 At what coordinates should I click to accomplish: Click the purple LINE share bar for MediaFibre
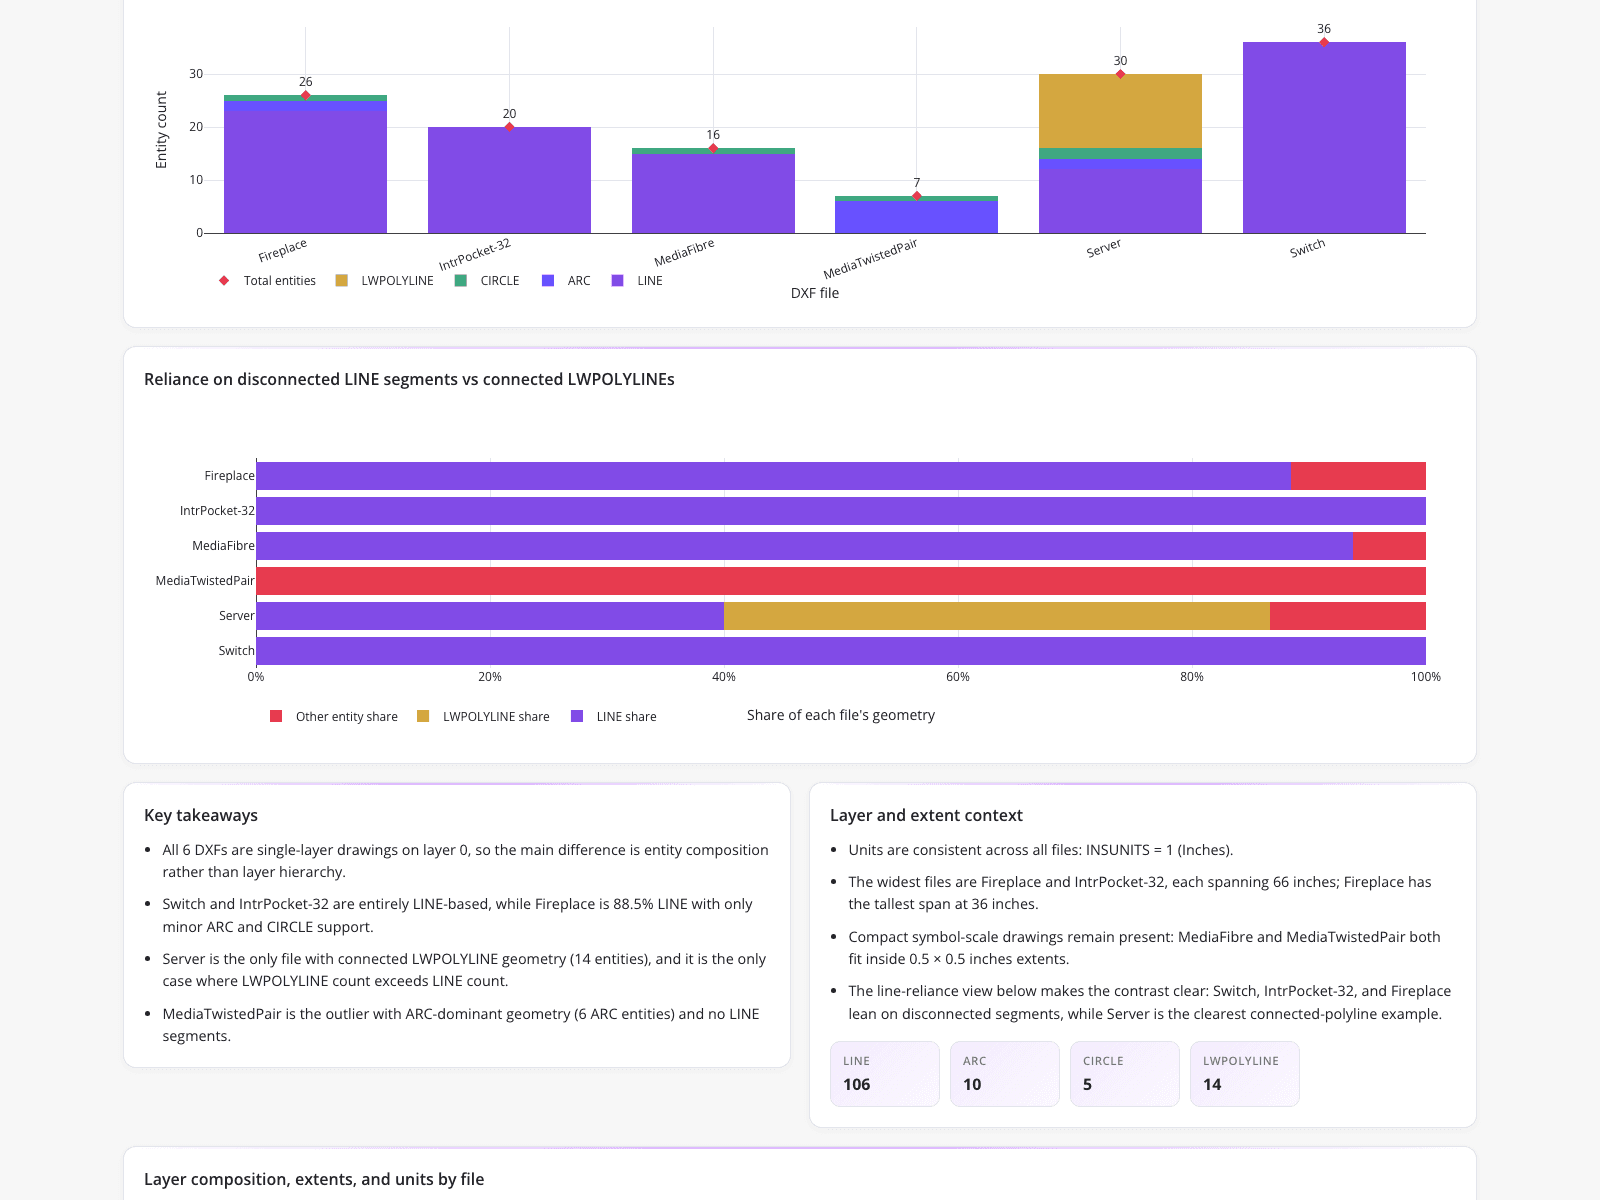point(805,546)
